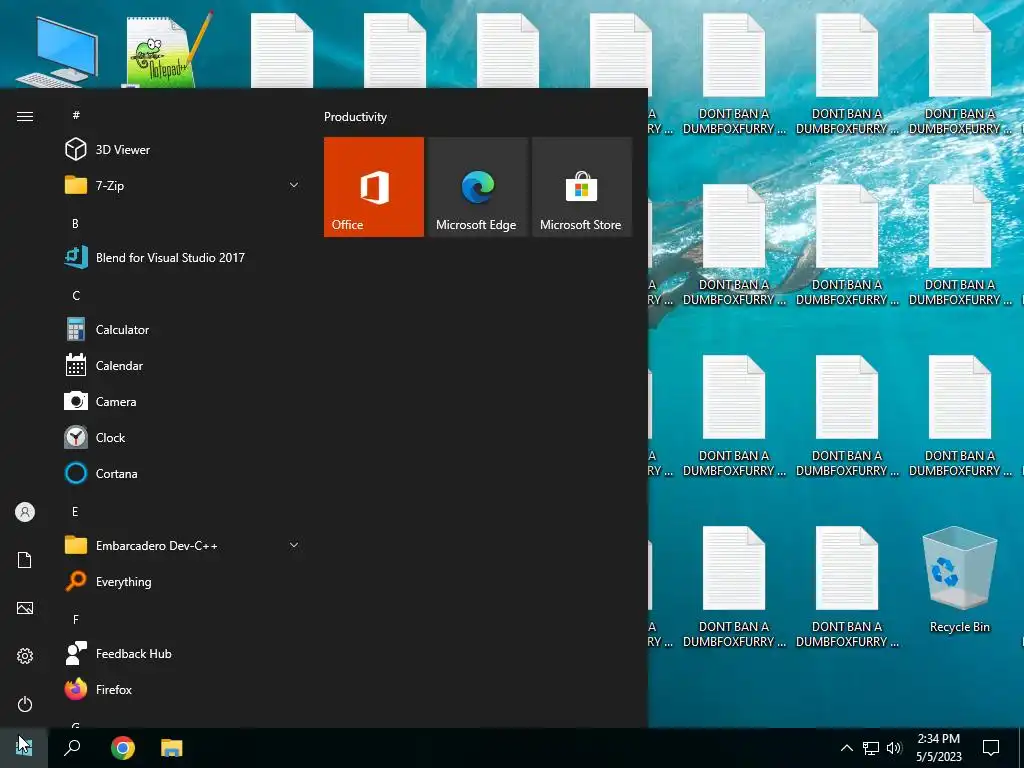Screen dimensions: 1024x768
Task: Click the Office tile
Action: click(374, 187)
